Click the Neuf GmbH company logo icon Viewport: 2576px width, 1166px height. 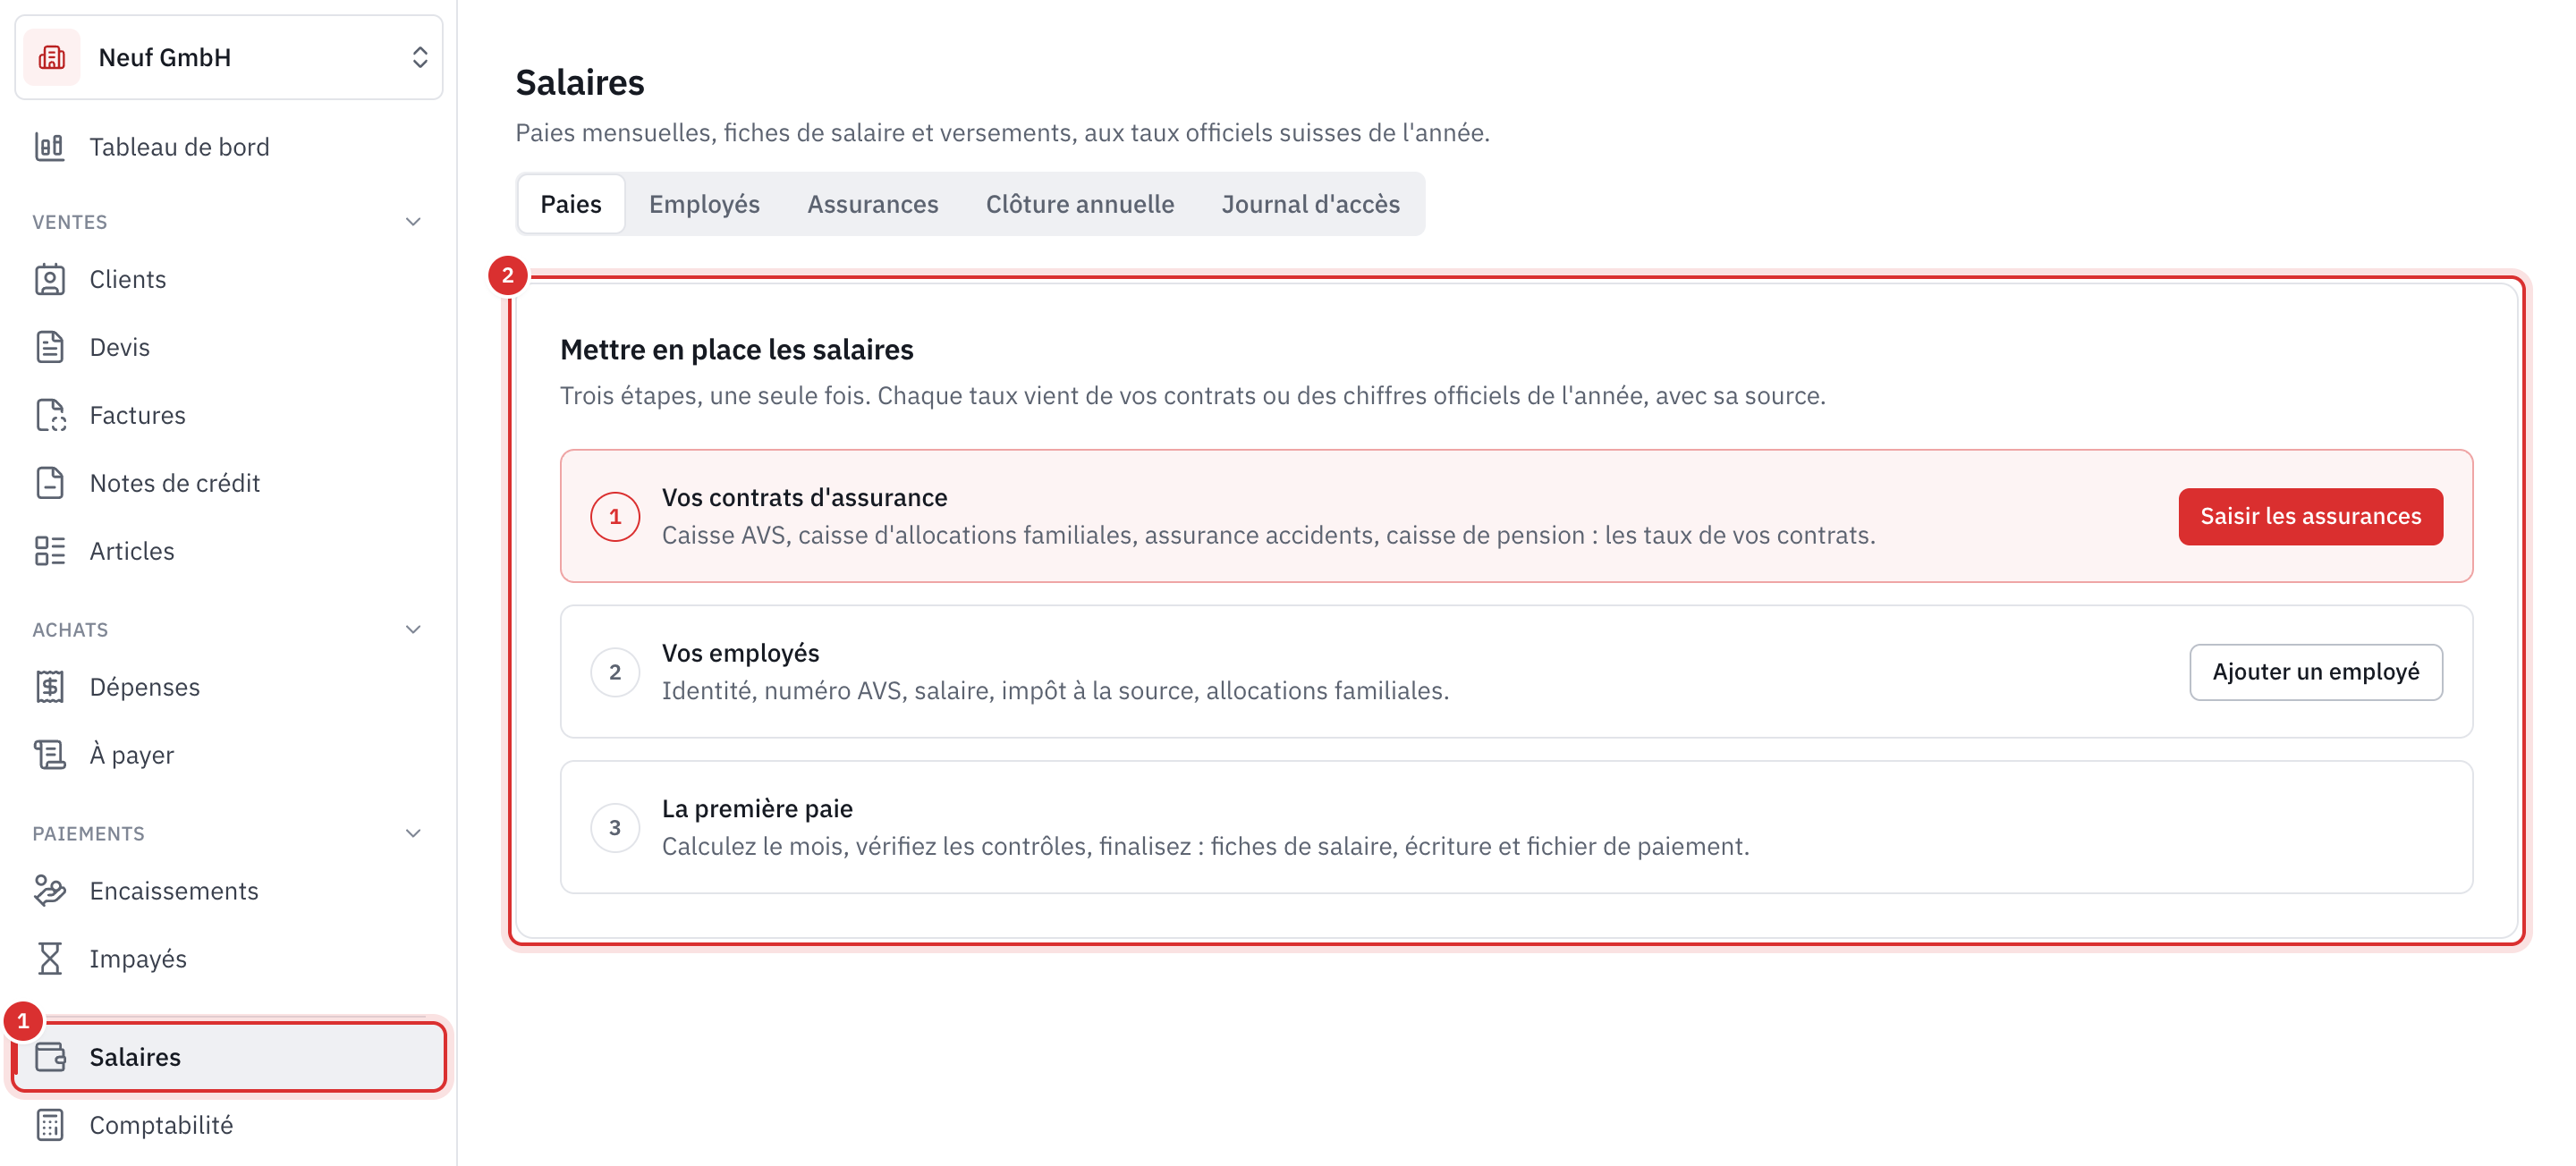pos(52,57)
